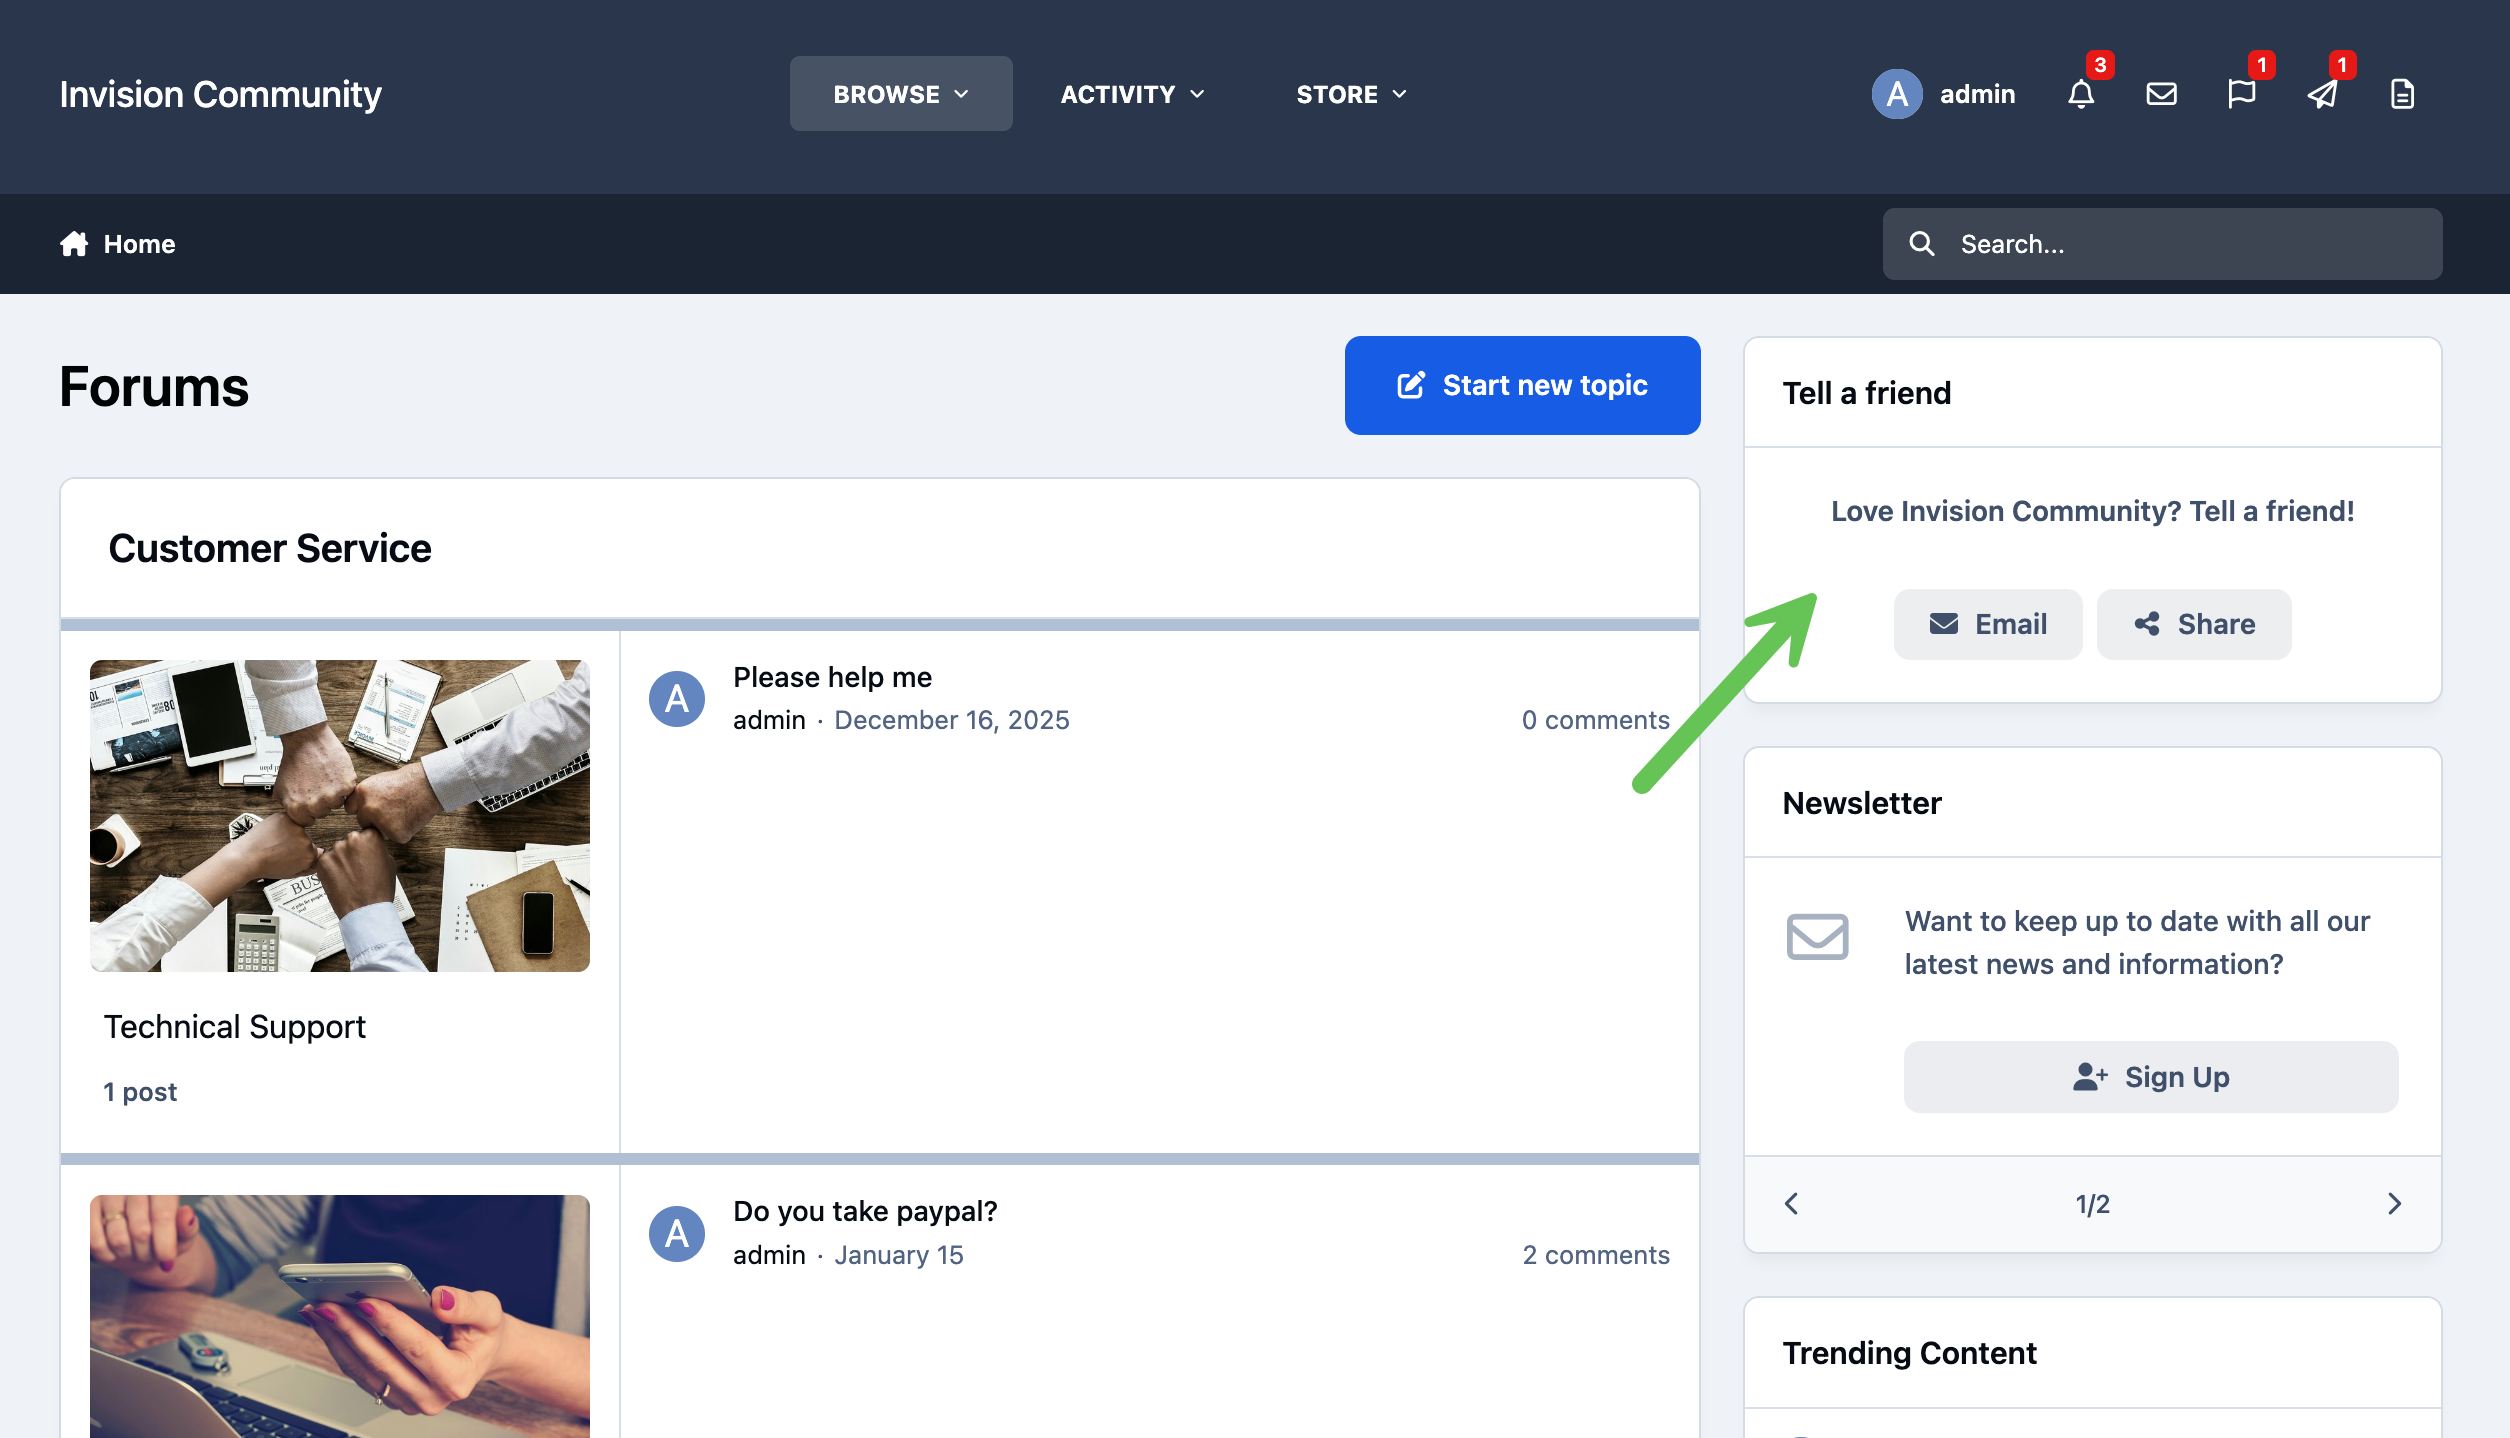Click the Technical Support forum thumbnail image
Image resolution: width=2510 pixels, height=1438 pixels.
pyautogui.click(x=340, y=816)
